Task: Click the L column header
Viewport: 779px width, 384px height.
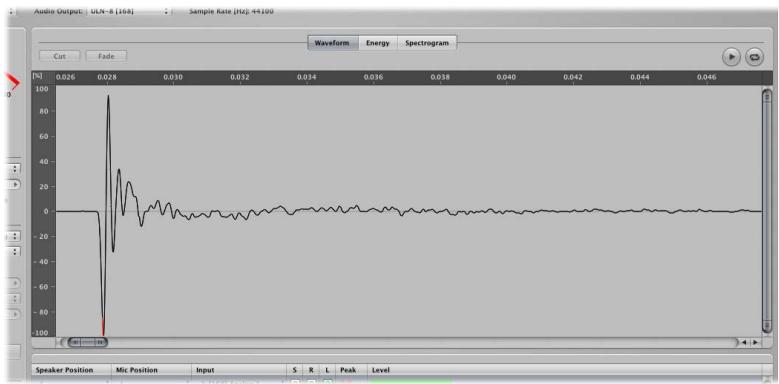Action: (x=327, y=370)
